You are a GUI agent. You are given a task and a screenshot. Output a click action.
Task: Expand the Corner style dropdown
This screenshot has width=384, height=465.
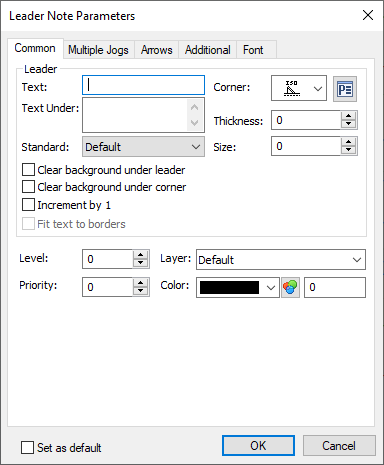click(x=299, y=88)
